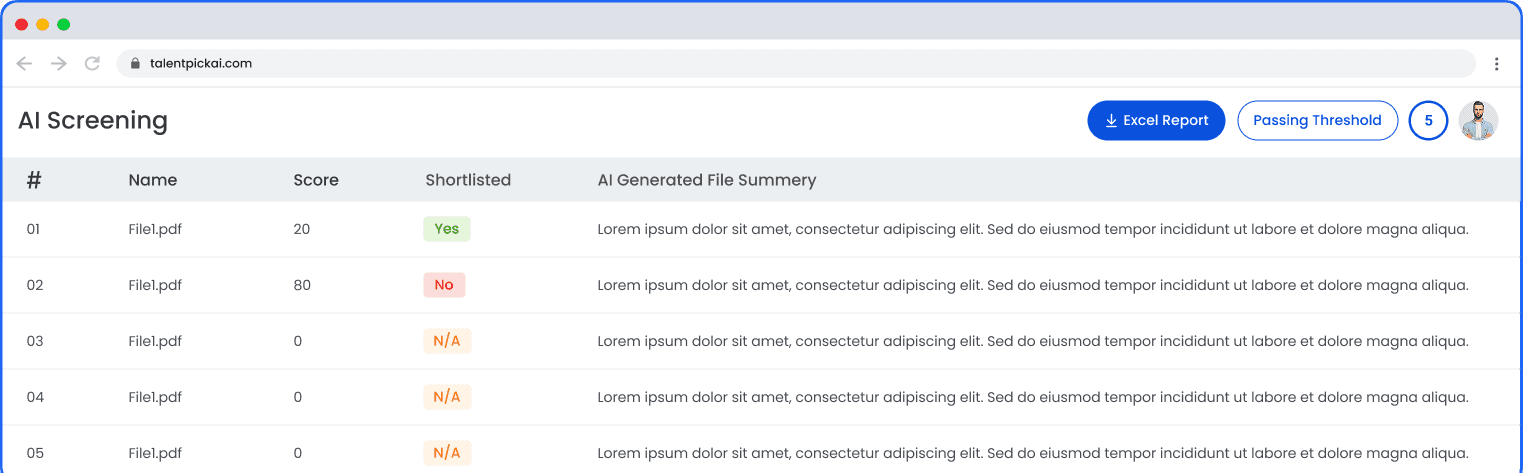Click the N/A badge in row 05
1523x473 pixels.
pos(447,453)
